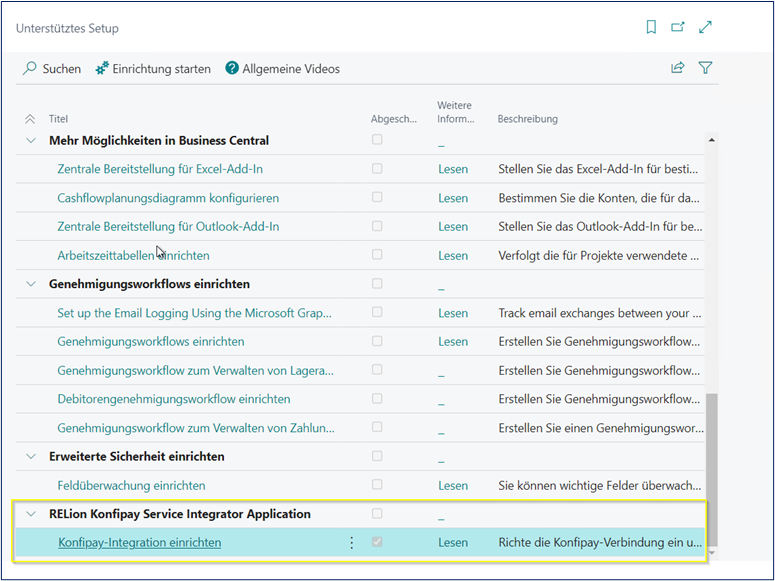Click the Titel column header

58,119
